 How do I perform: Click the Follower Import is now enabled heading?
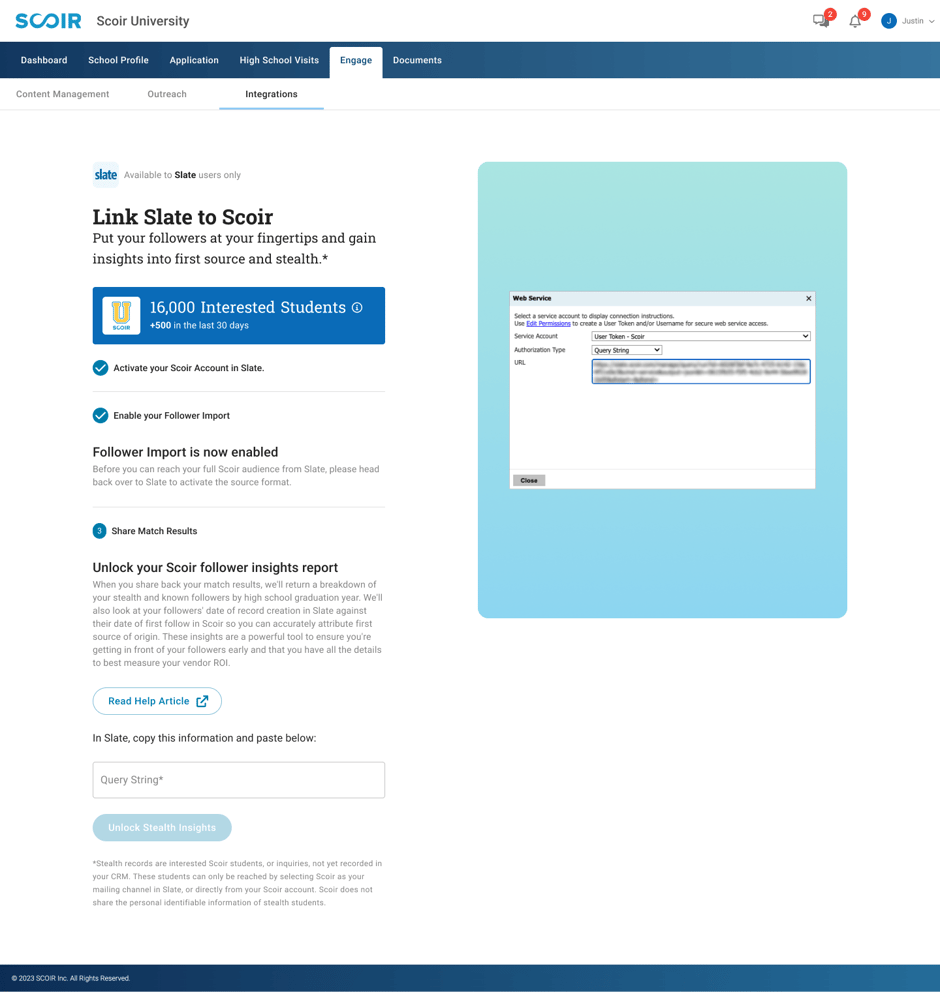pyautogui.click(x=185, y=452)
